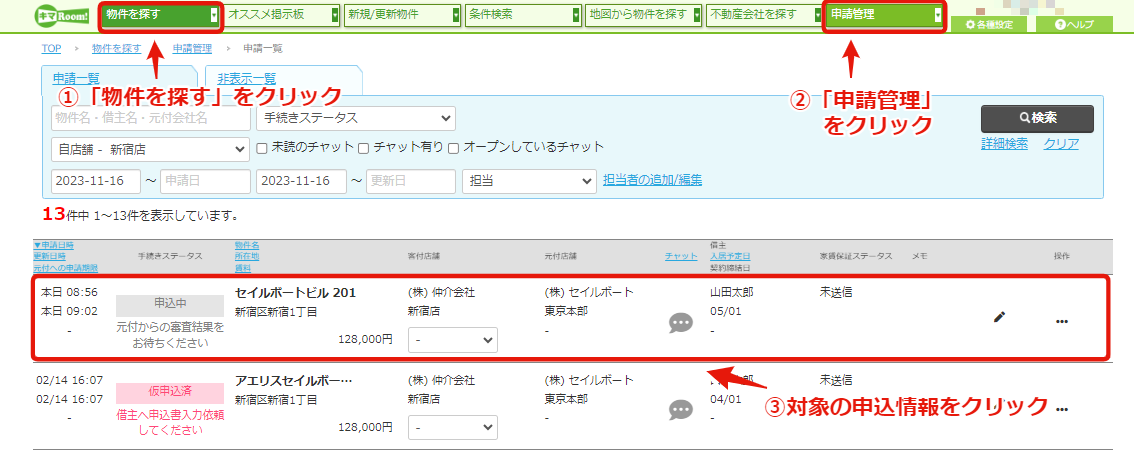Open 客付店舗 dropdown in アエリスセイルボー row
Viewport: 1134px width, 460px height.
453,427
